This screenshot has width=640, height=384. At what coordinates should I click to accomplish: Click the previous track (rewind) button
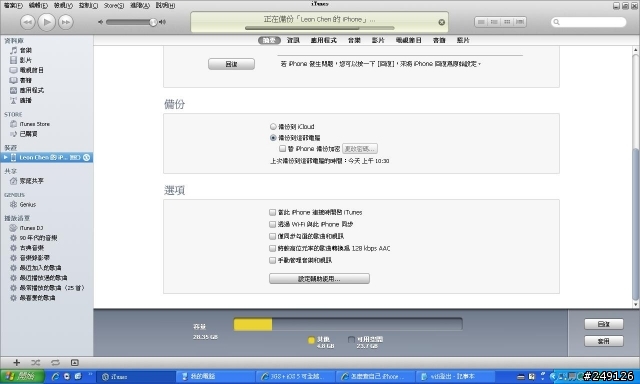coord(27,22)
